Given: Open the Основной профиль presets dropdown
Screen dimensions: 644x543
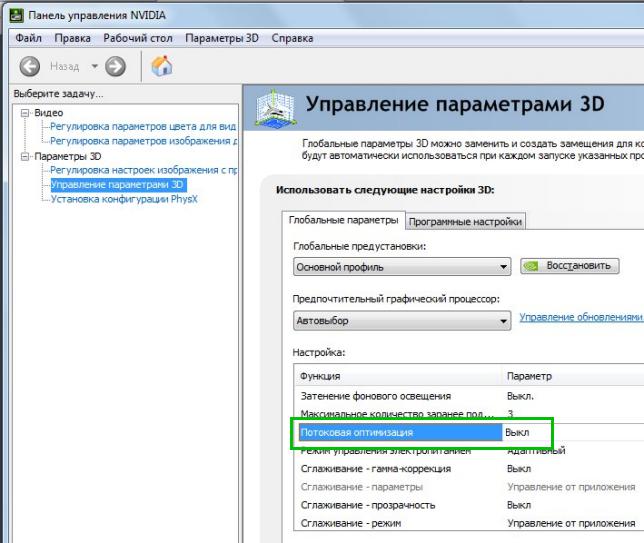Looking at the screenshot, I should click(402, 267).
